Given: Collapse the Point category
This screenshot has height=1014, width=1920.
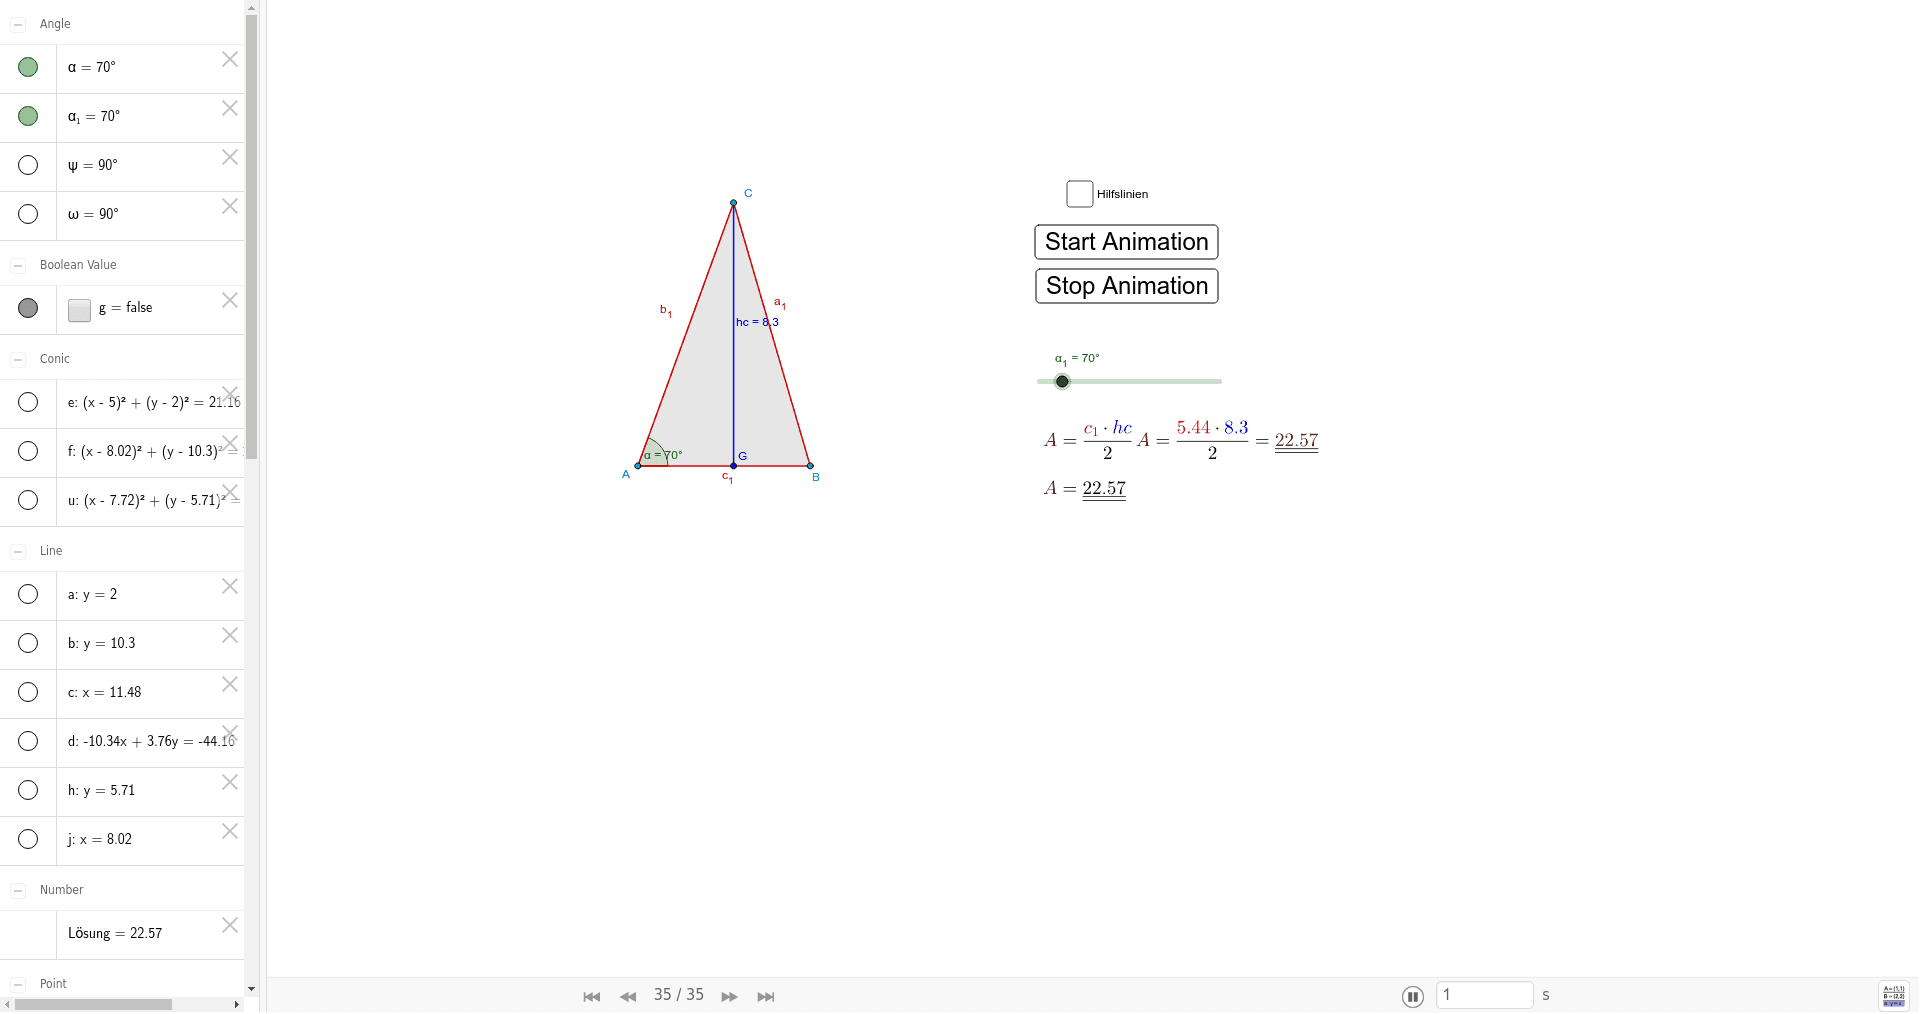Looking at the screenshot, I should [x=18, y=984].
